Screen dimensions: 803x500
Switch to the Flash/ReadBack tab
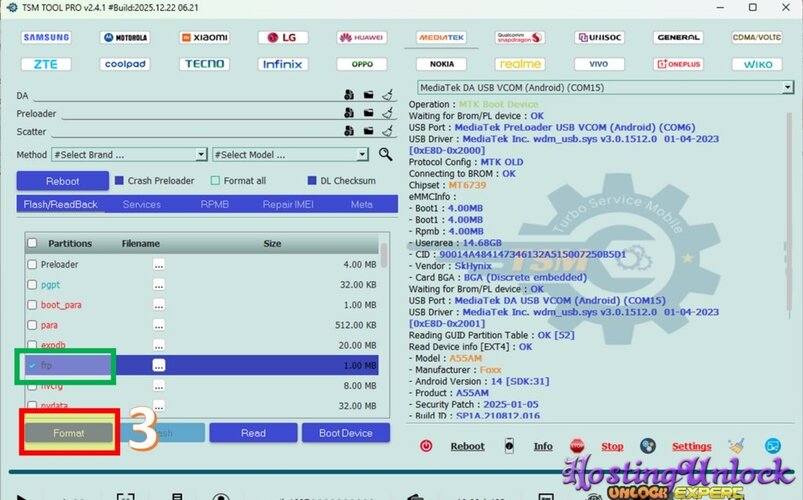pyautogui.click(x=60, y=204)
